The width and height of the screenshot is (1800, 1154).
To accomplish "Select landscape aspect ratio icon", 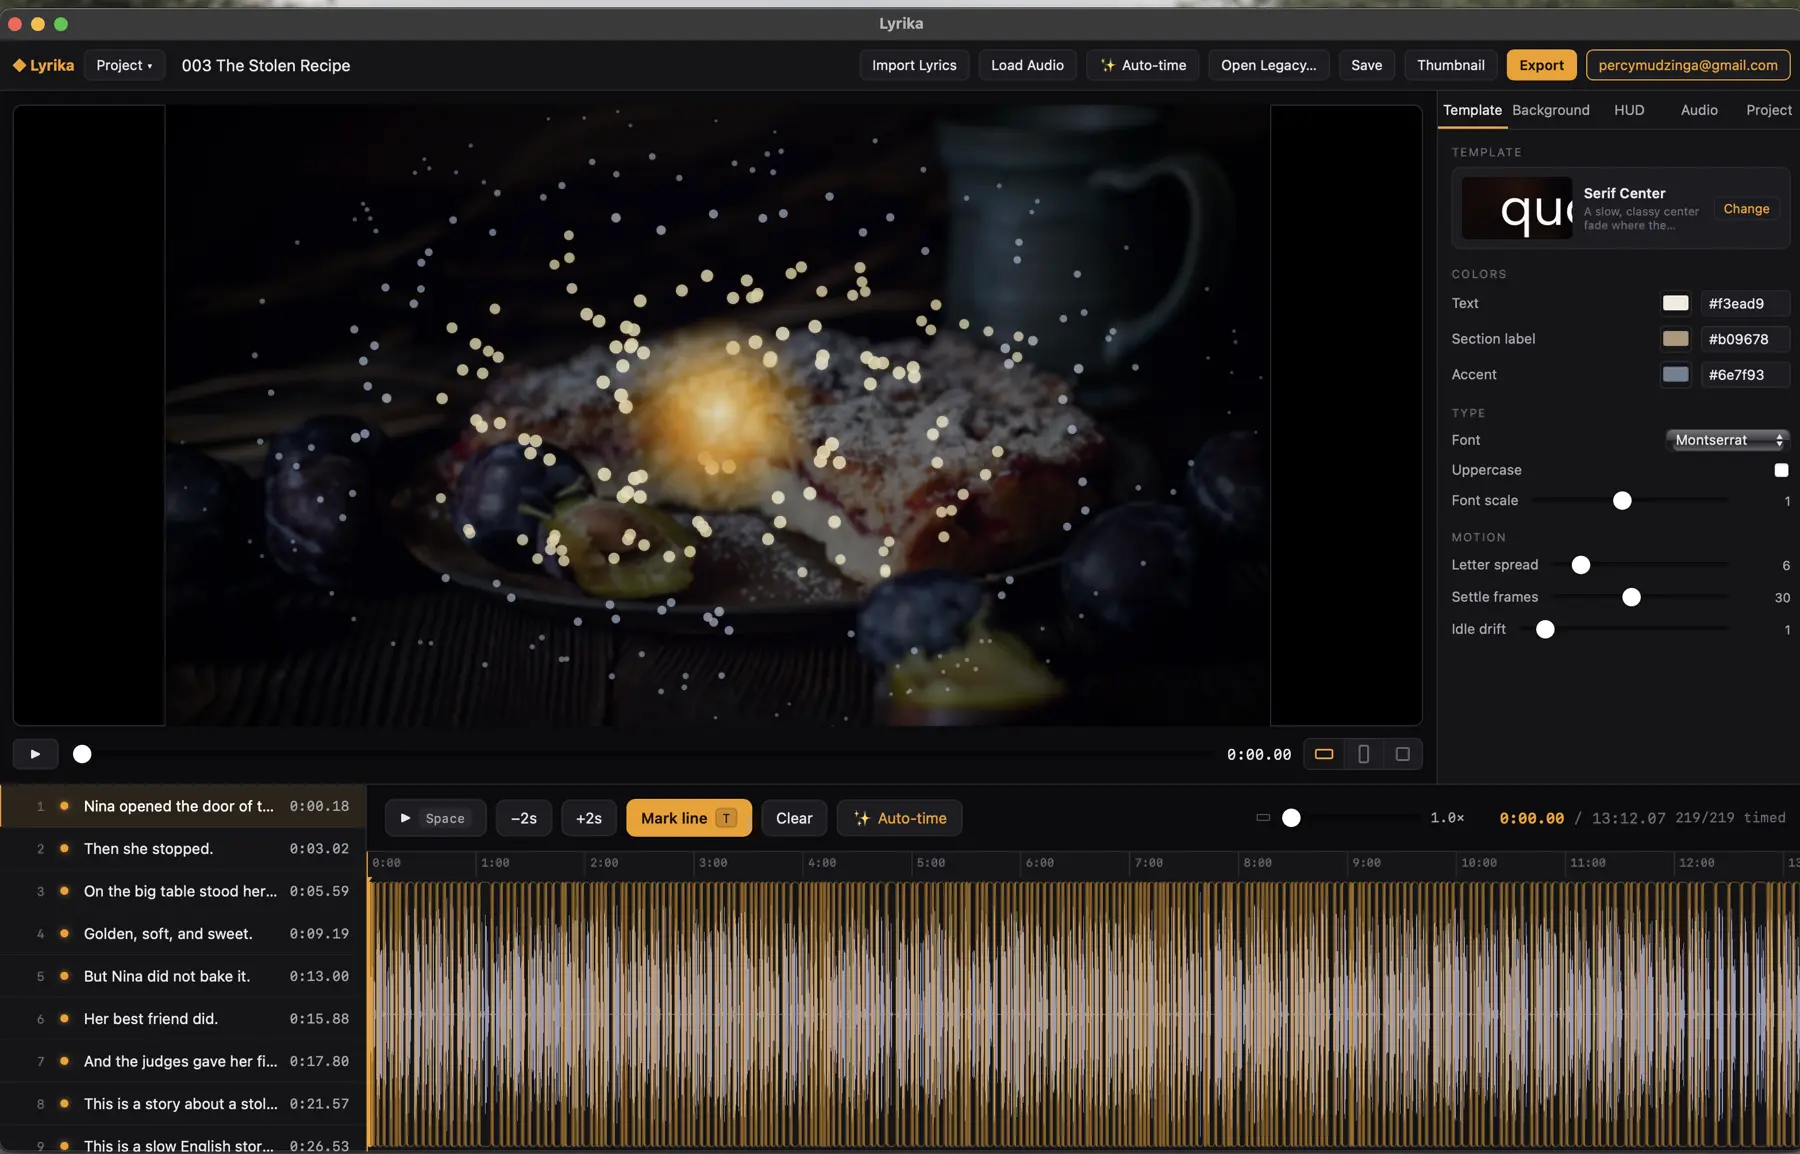I will coord(1323,754).
